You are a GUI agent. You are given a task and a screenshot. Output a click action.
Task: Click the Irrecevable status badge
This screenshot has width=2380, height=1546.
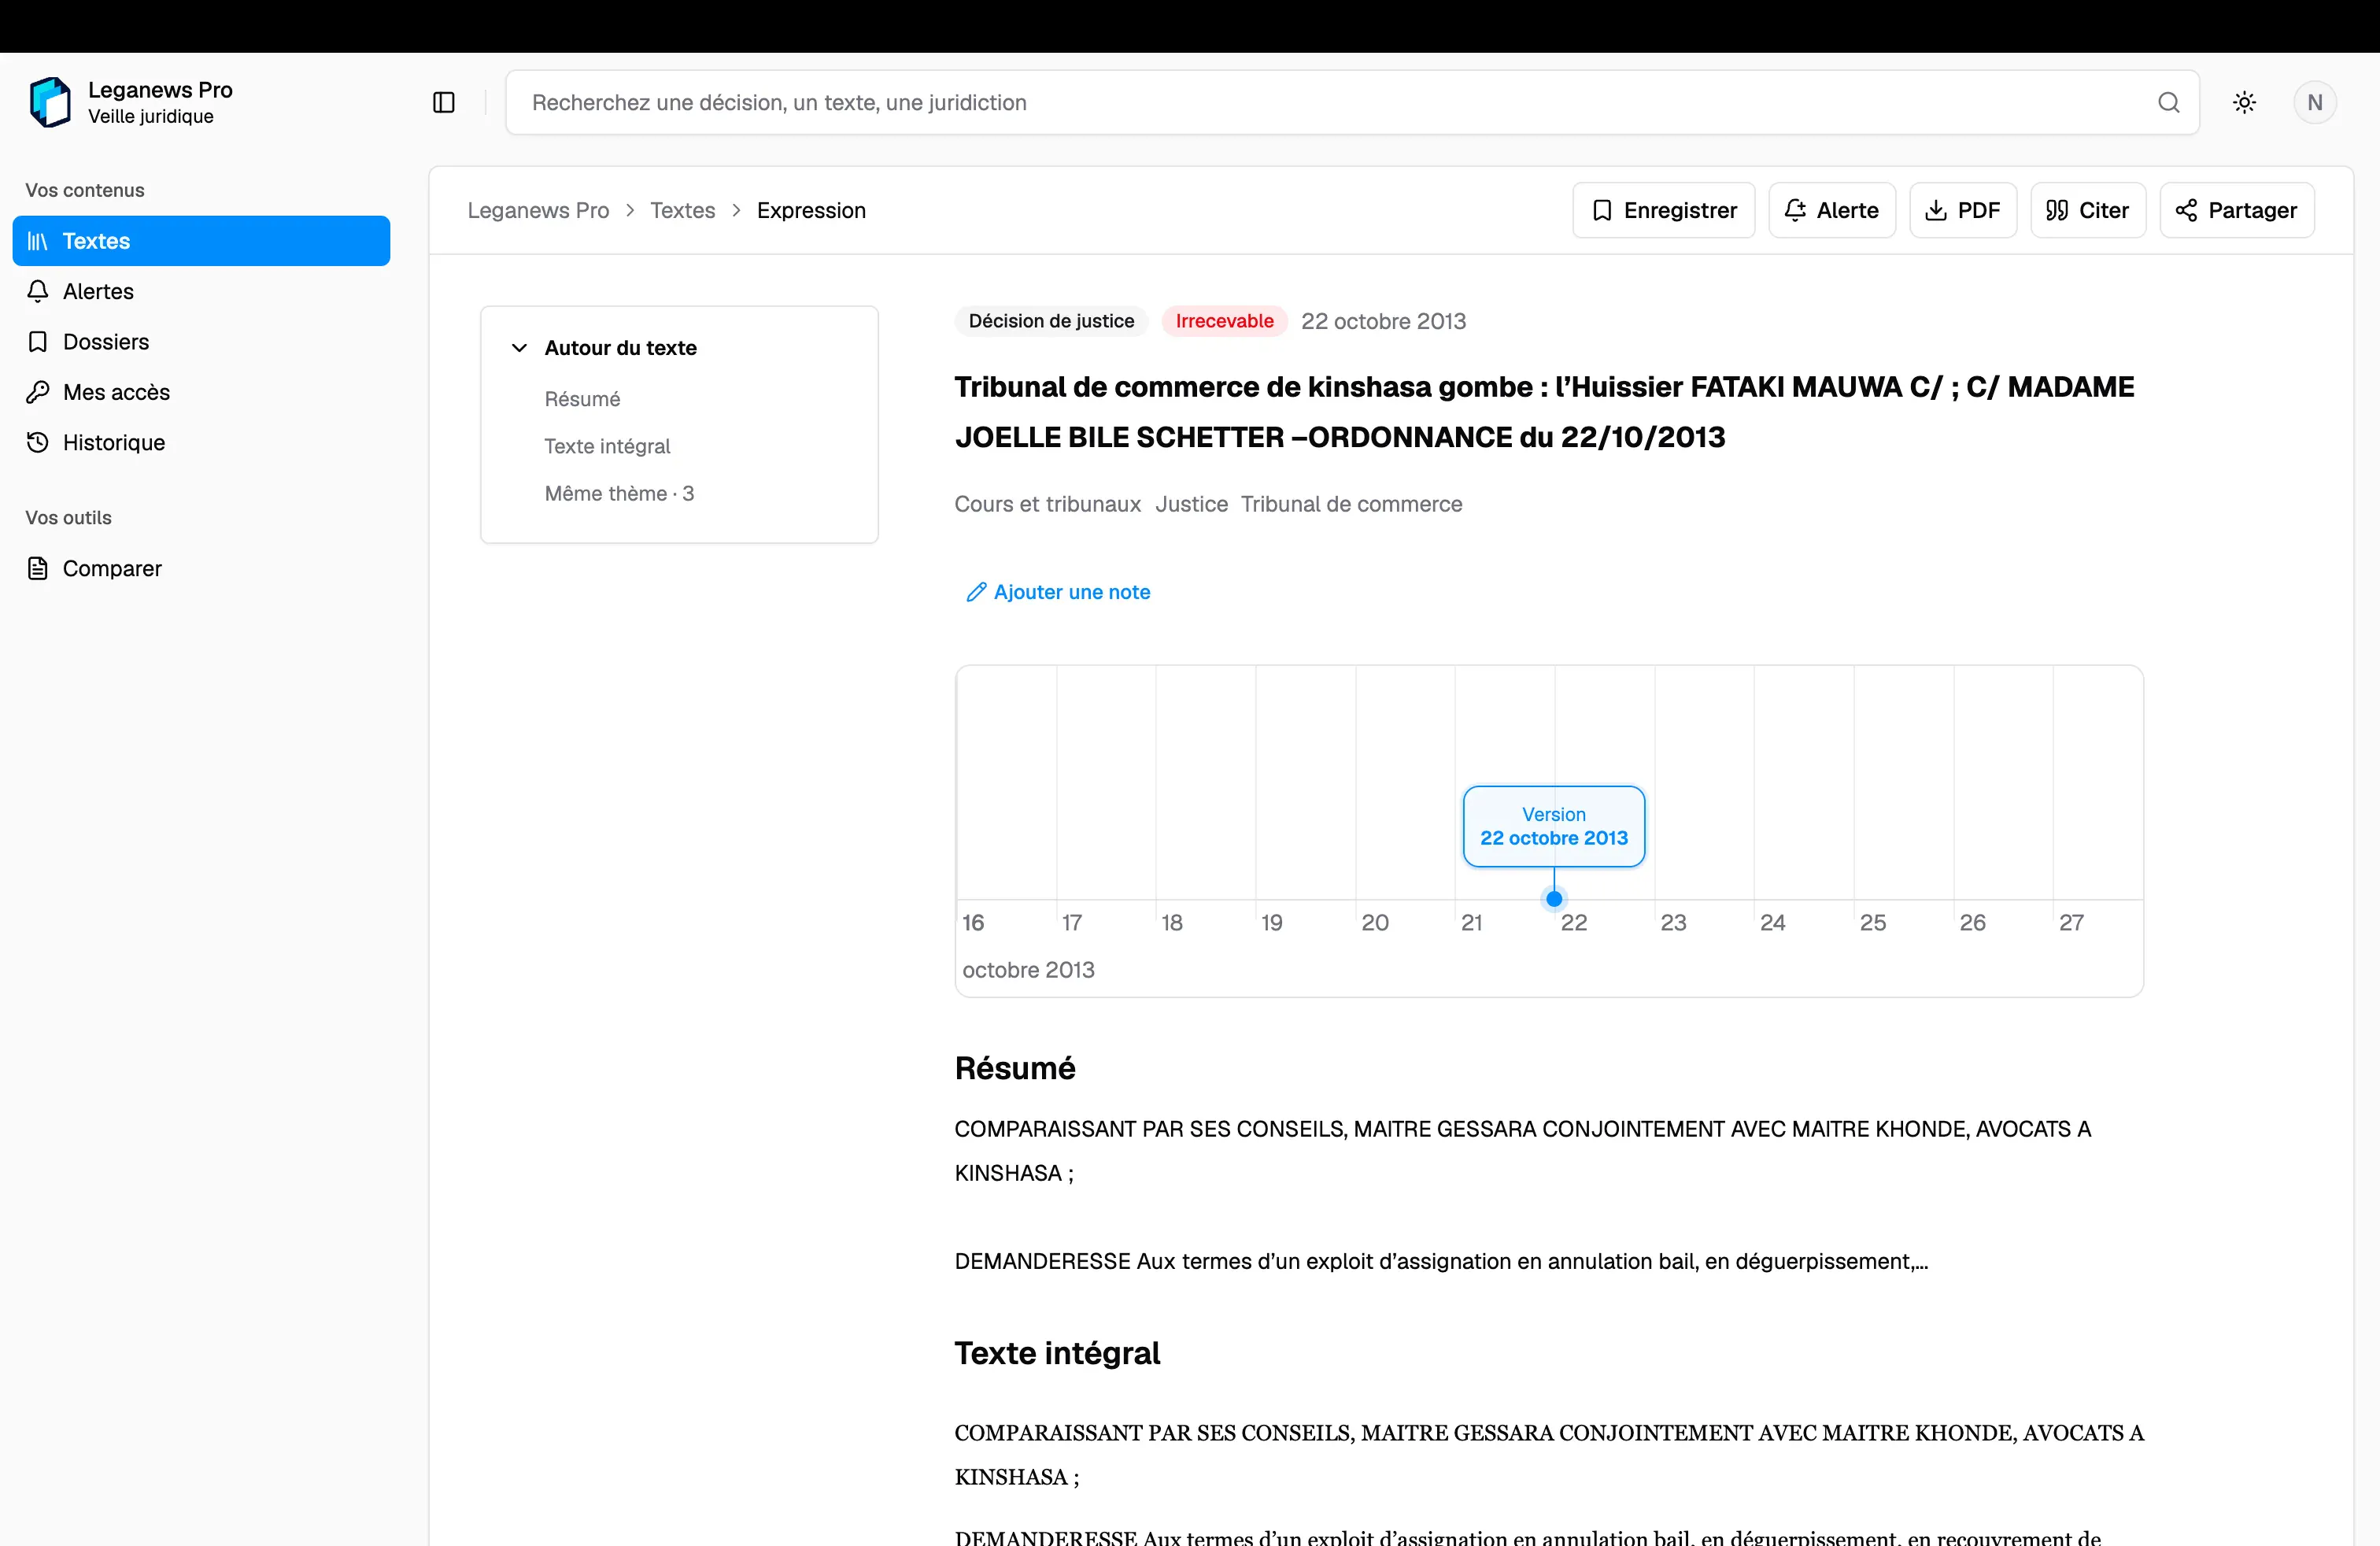coord(1224,321)
